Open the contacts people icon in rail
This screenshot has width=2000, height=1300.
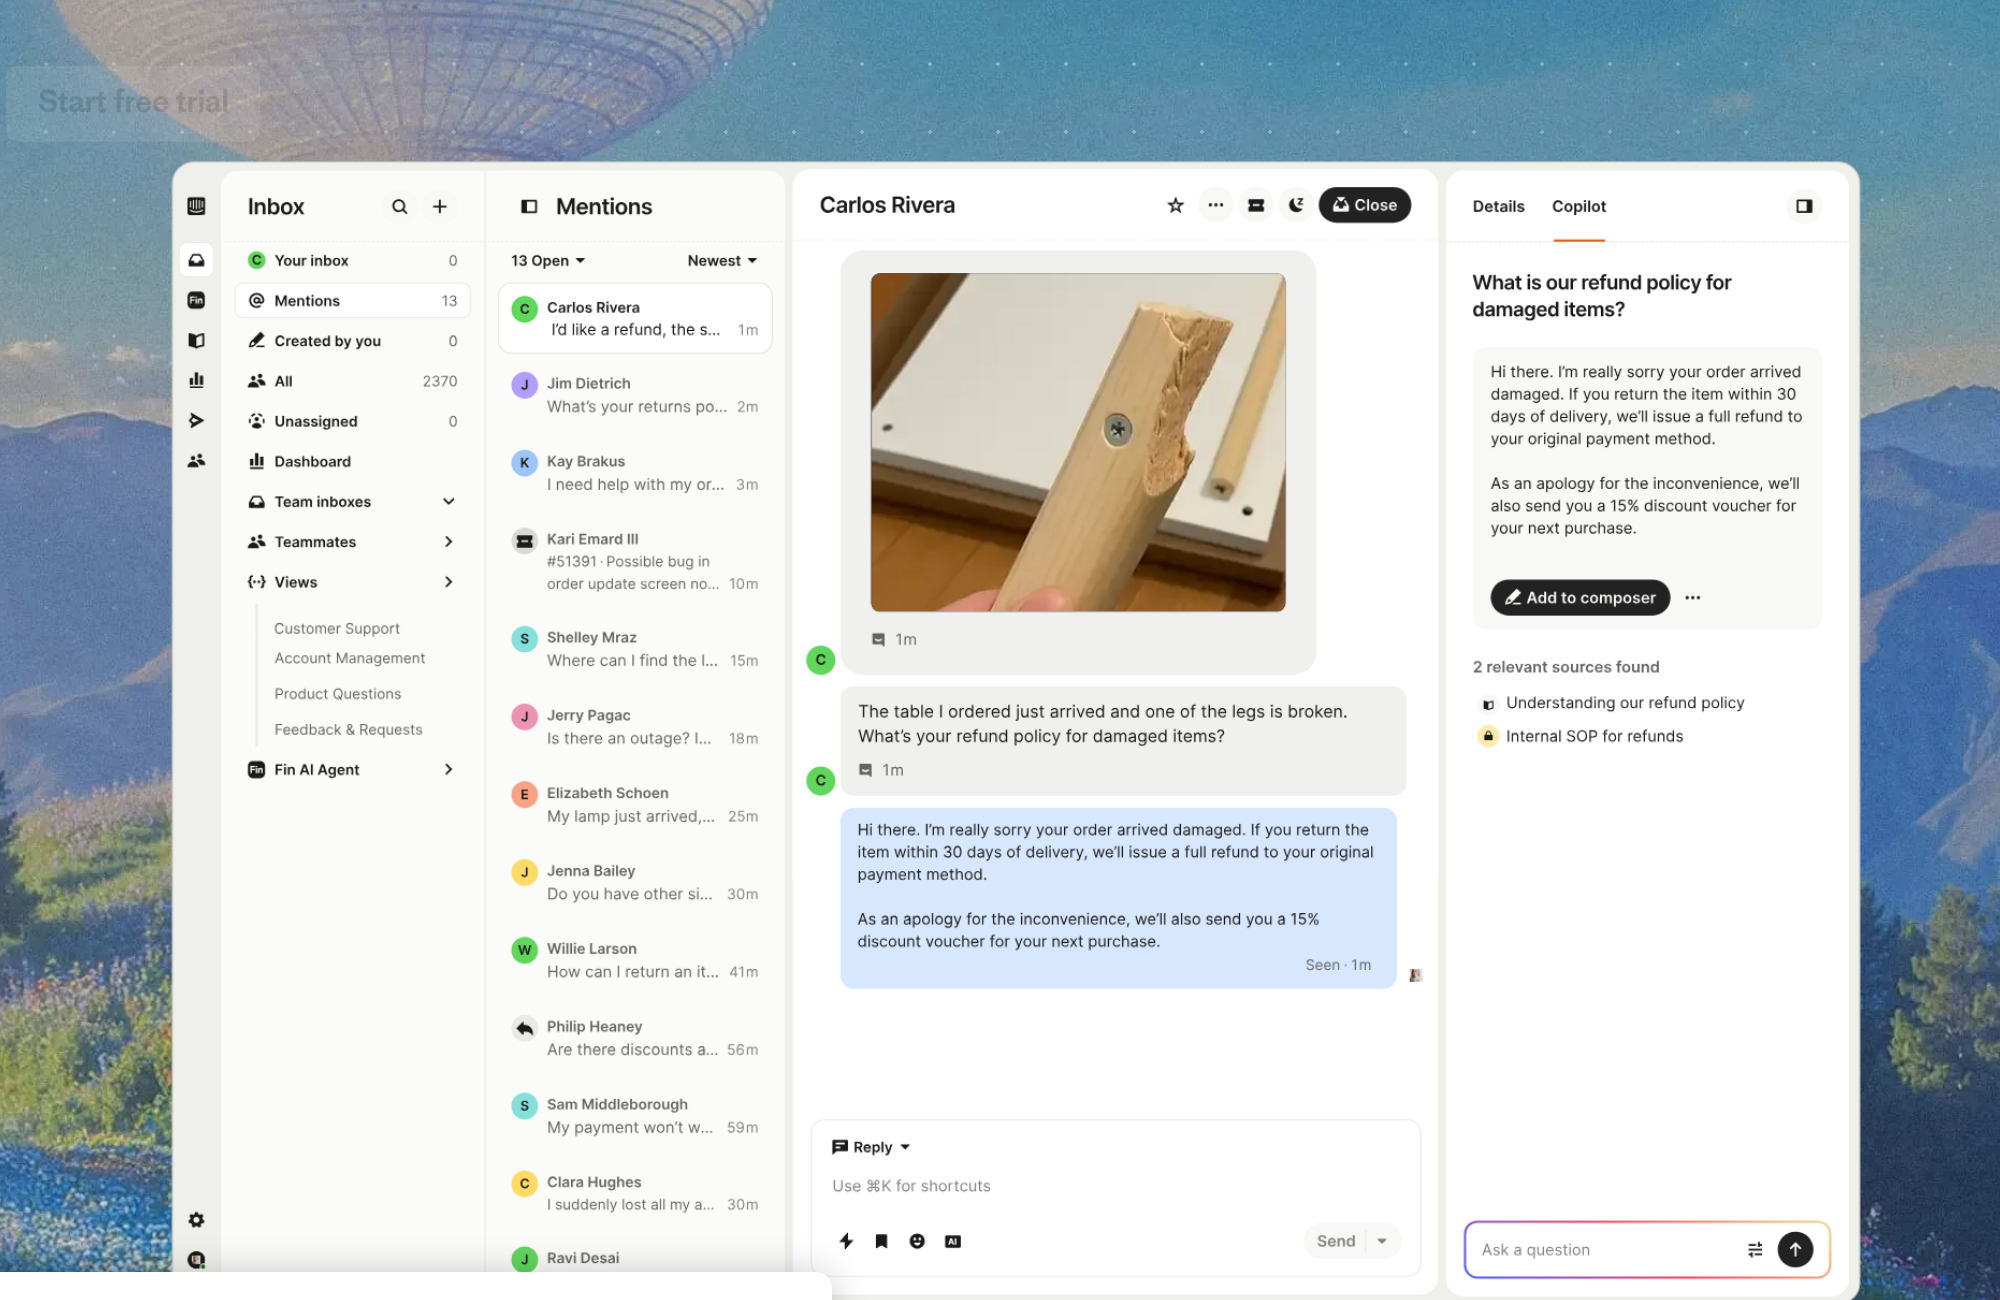tap(196, 461)
